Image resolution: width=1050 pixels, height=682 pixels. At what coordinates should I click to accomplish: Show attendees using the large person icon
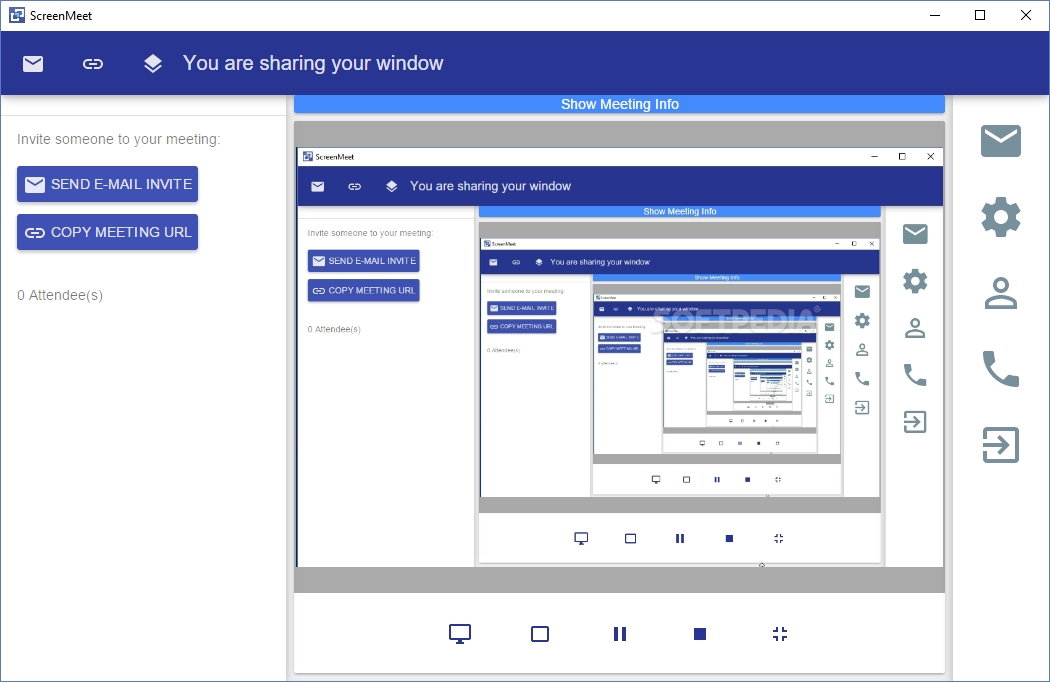(x=1000, y=293)
